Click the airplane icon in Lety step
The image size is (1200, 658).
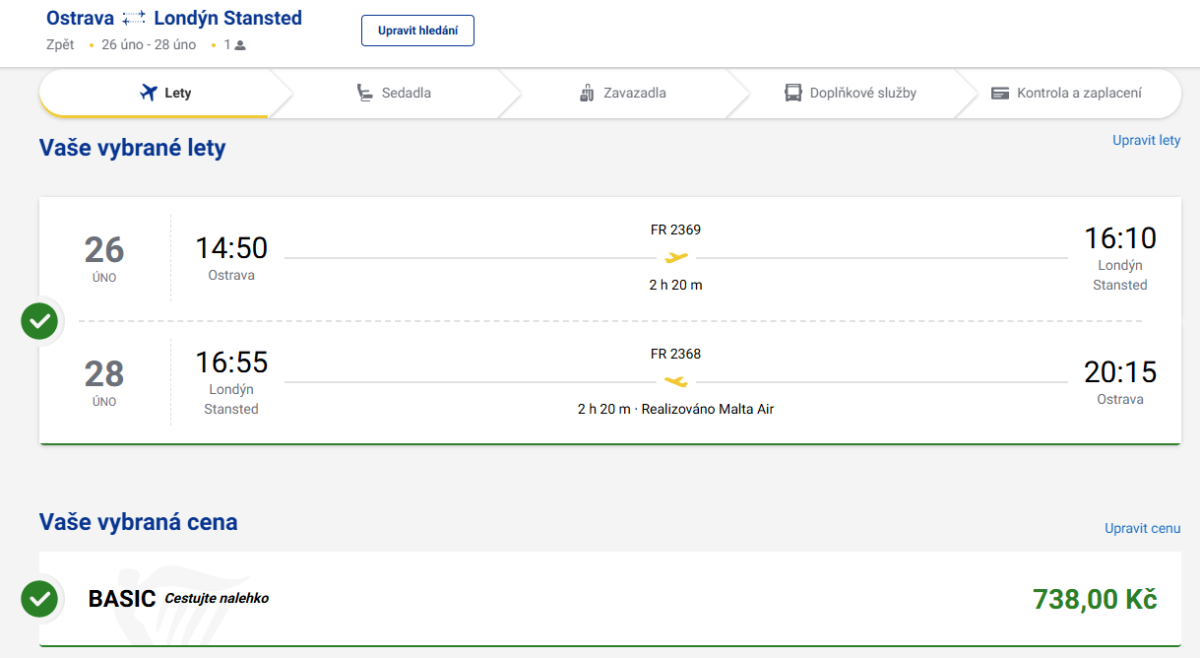(149, 93)
